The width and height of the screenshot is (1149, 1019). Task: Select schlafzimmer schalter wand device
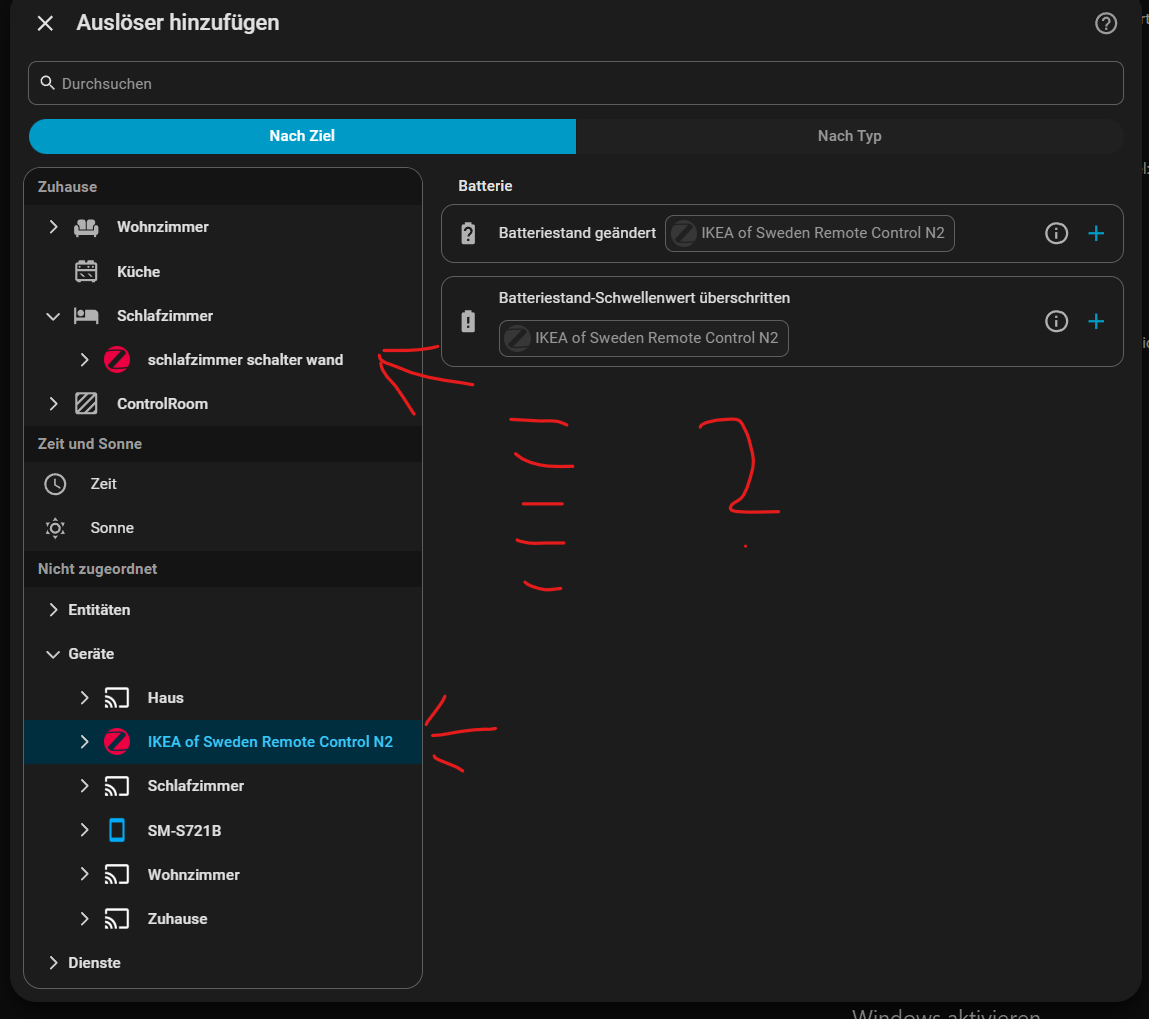click(245, 360)
